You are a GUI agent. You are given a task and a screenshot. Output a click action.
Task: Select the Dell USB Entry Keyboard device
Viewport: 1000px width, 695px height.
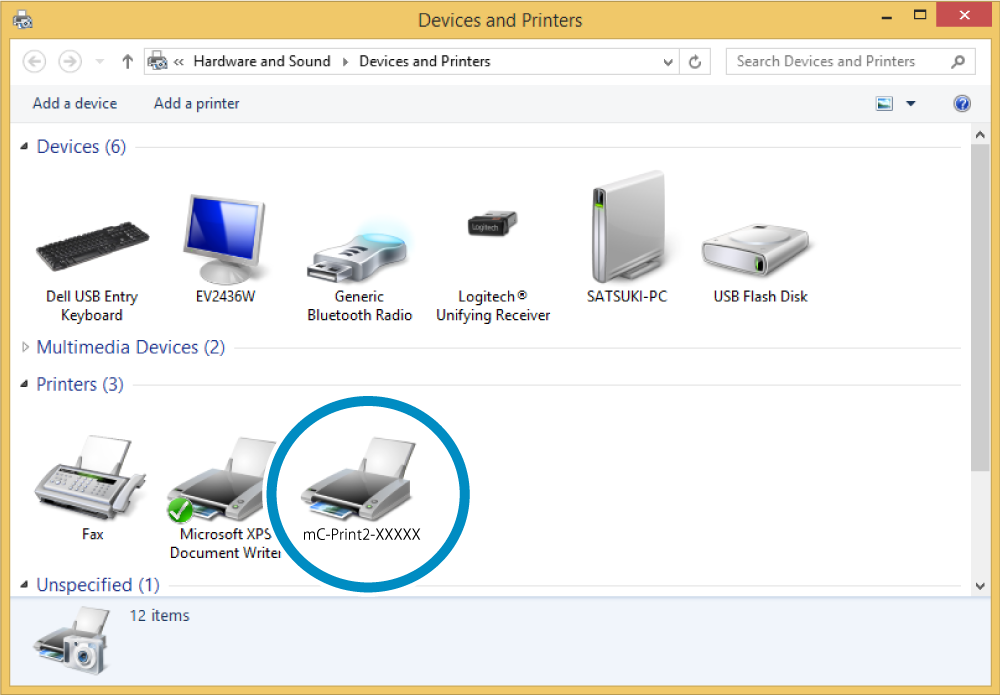coord(92,245)
